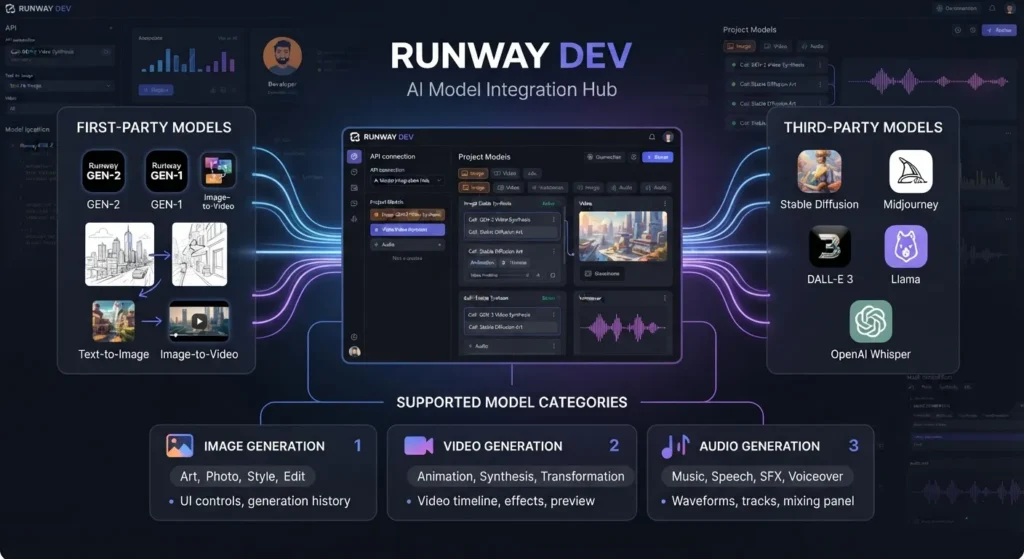1024x559 pixels.
Task: Click the bell icon in center window
Action: [652, 137]
